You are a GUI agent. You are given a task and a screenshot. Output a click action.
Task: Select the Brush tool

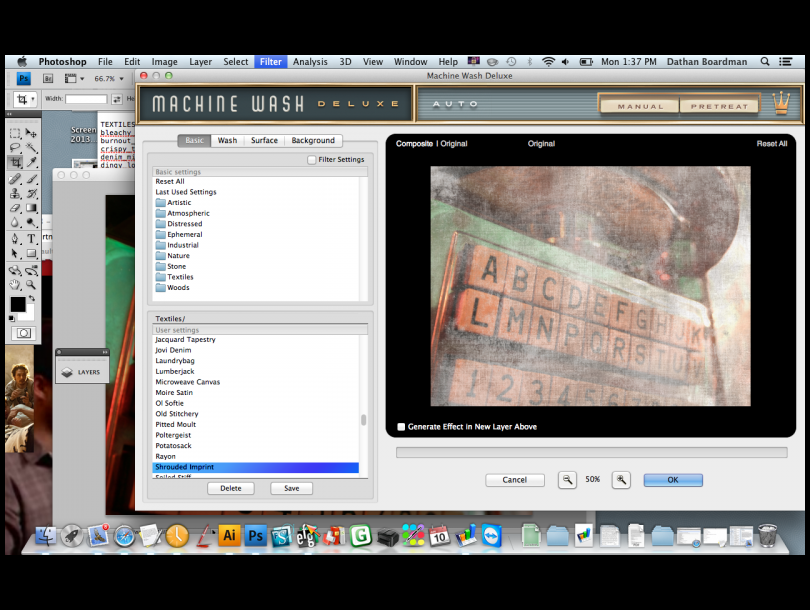(x=31, y=179)
